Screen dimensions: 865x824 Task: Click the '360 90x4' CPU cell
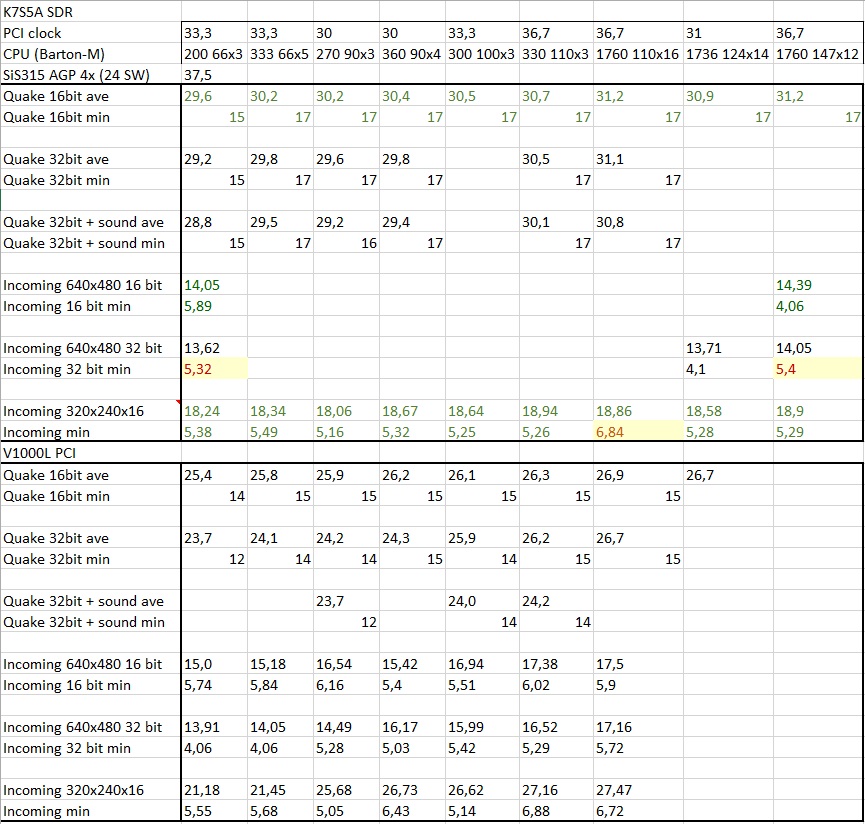tap(412, 54)
